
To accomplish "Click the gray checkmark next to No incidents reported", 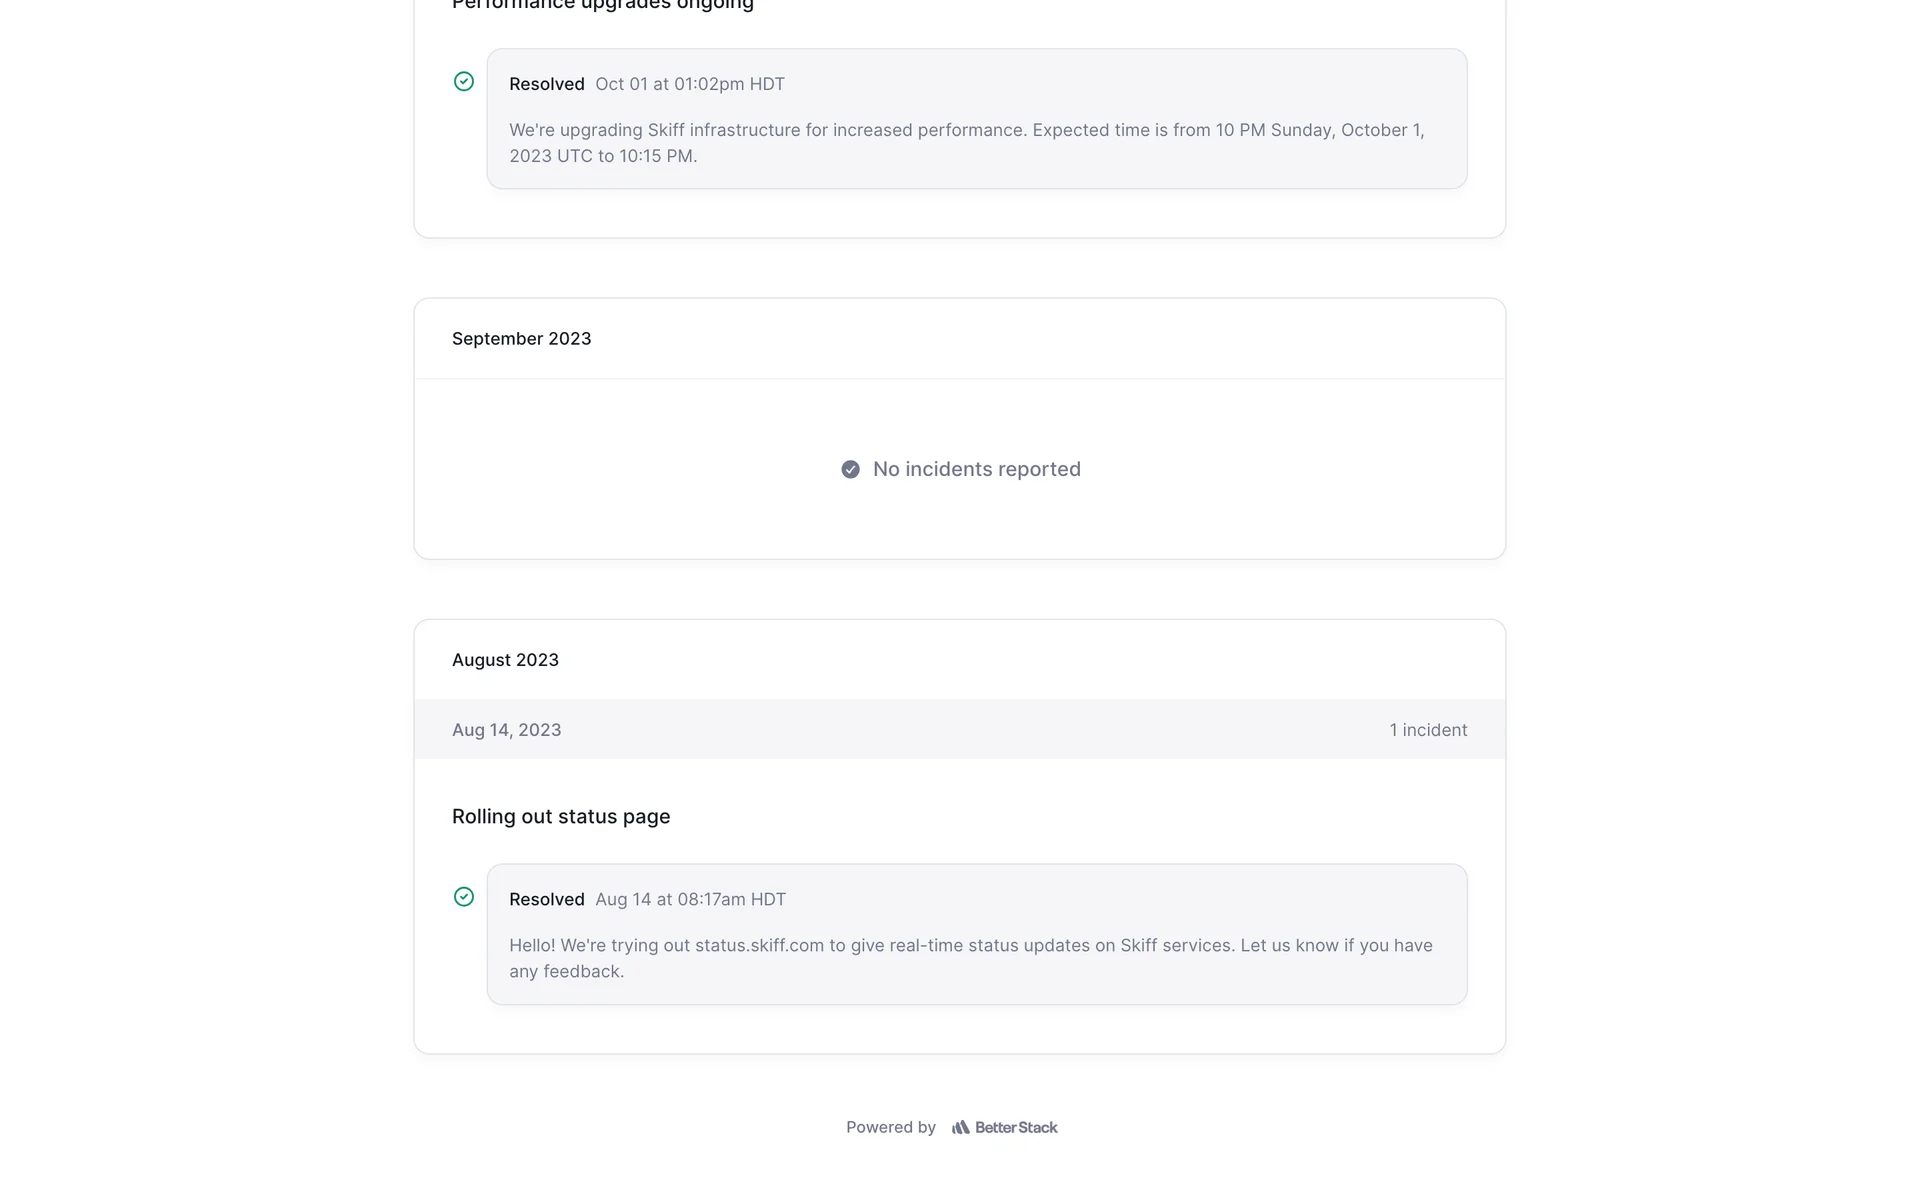I will click(x=850, y=470).
